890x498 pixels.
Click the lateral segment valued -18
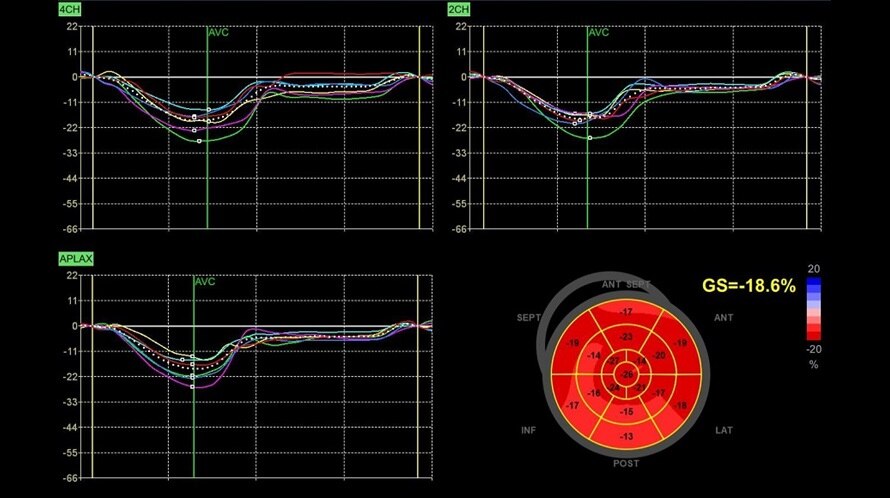(x=681, y=405)
